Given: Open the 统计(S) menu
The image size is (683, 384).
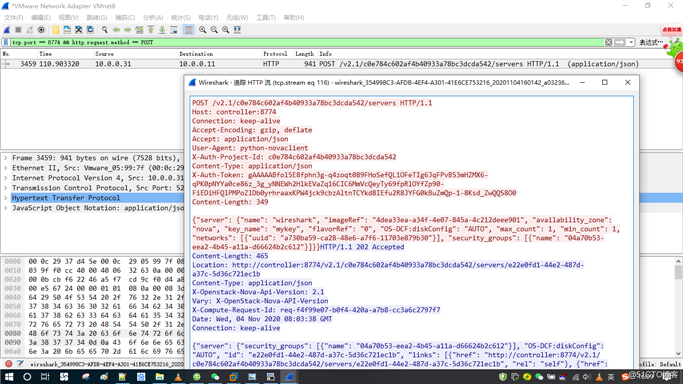Looking at the screenshot, I should (180, 17).
